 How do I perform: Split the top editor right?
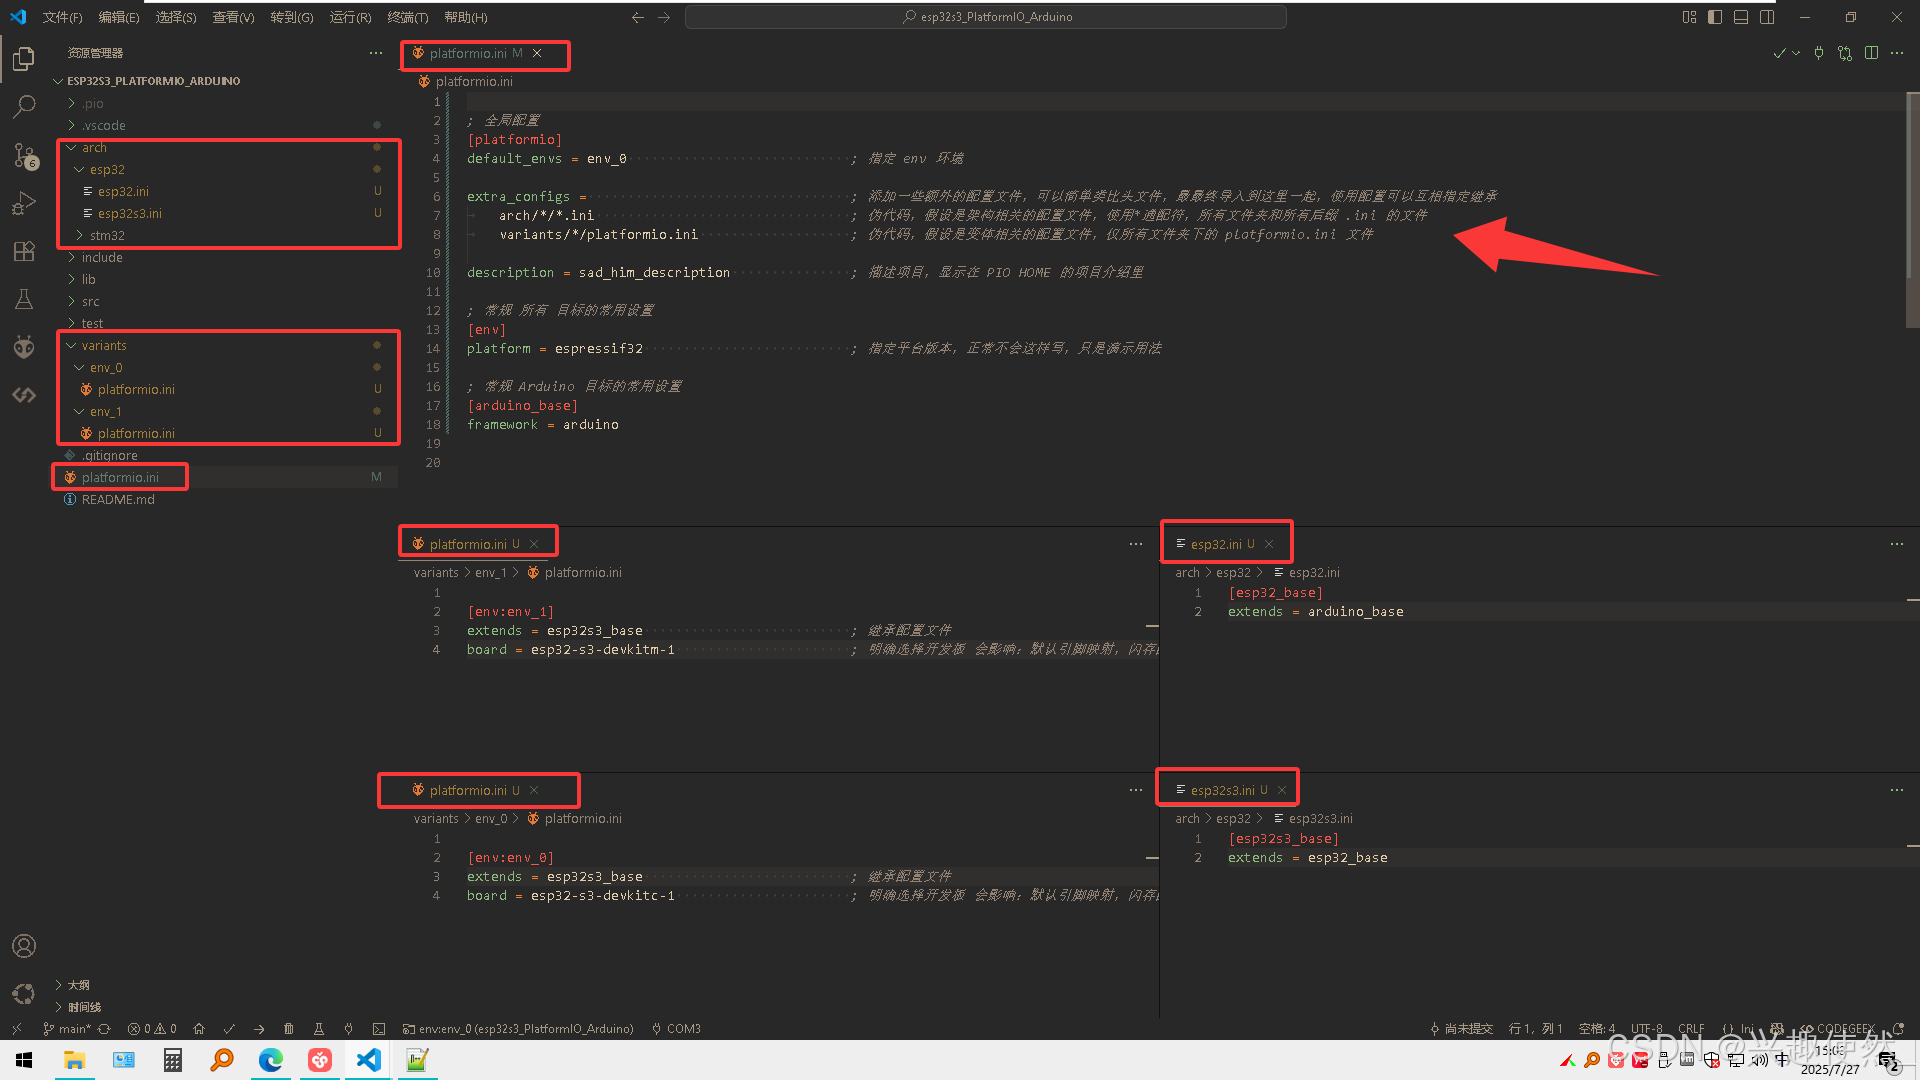[1871, 53]
